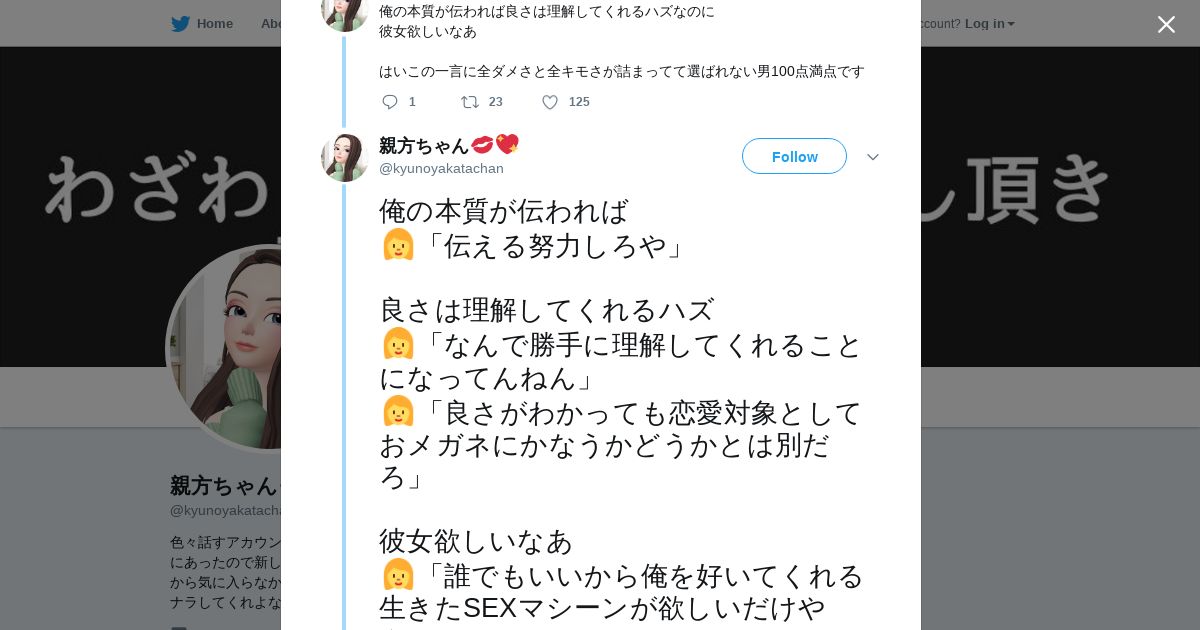
Task: Open the avatar beside the Follow button
Action: click(x=344, y=158)
